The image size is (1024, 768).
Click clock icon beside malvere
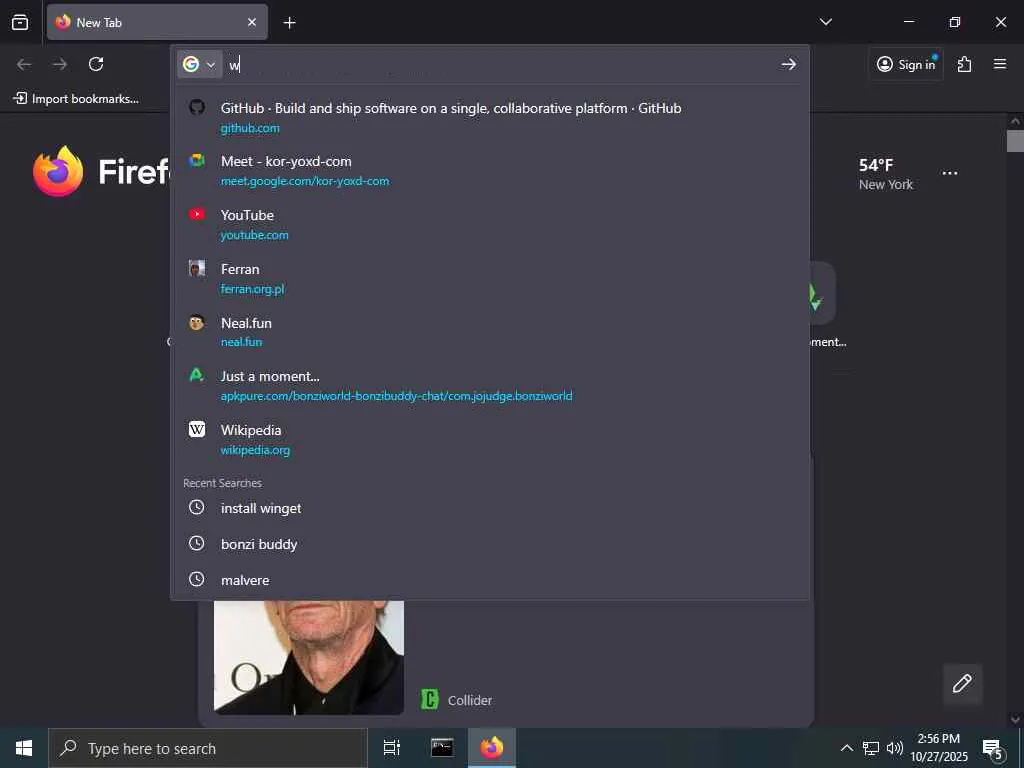pos(197,579)
